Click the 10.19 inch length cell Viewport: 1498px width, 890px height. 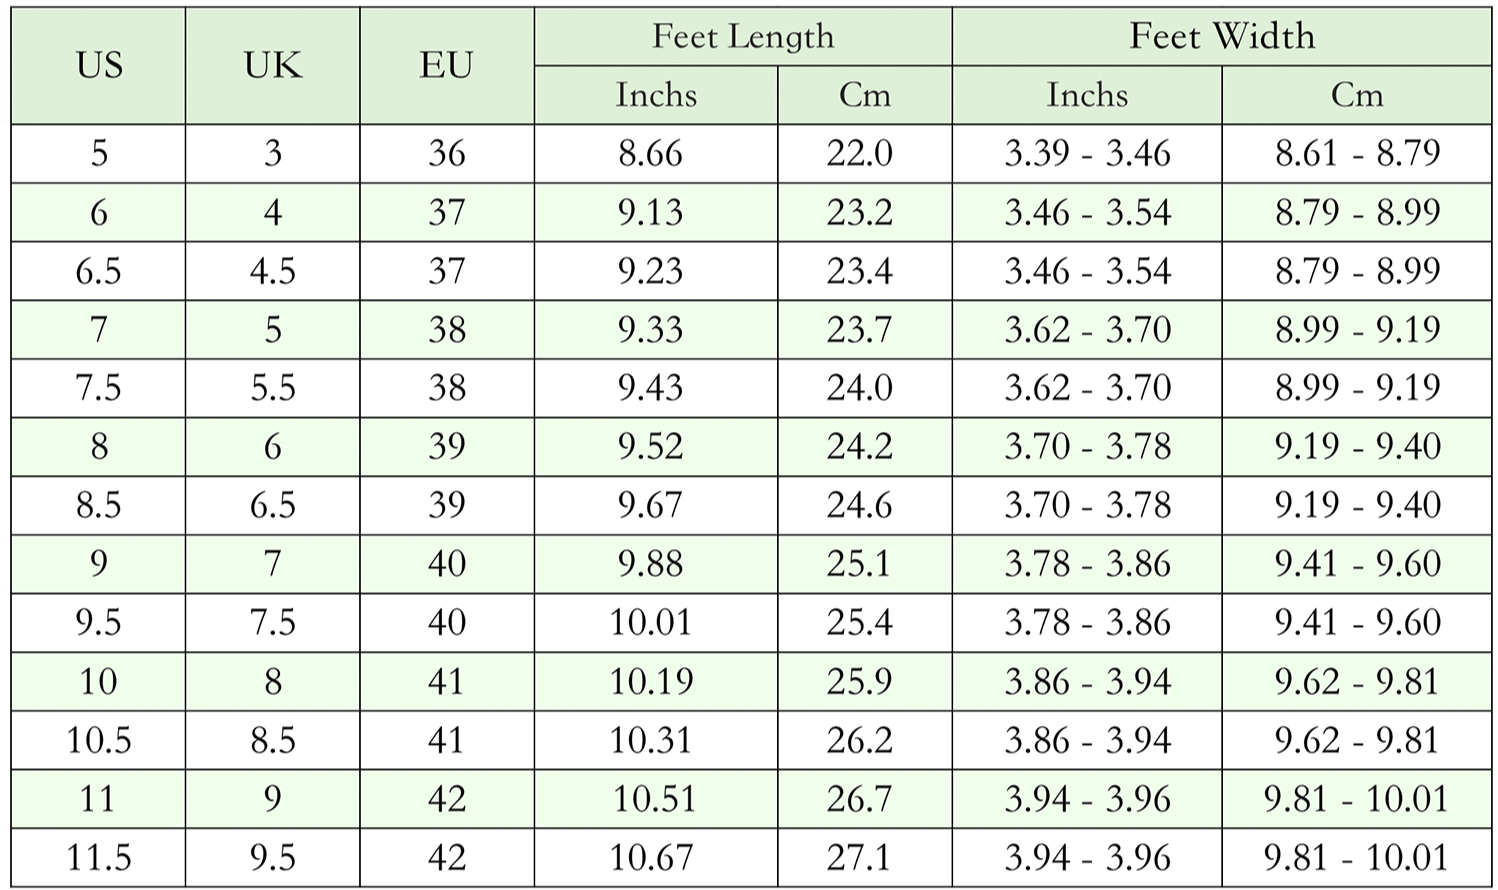click(x=651, y=681)
